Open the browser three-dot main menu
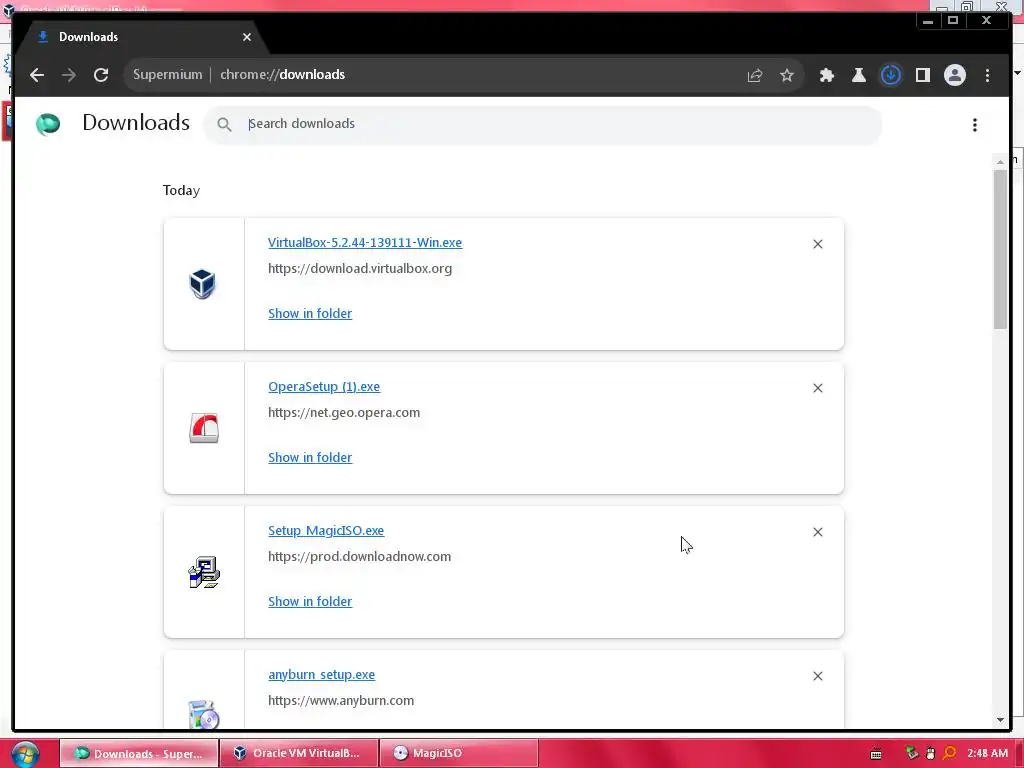The height and width of the screenshot is (768, 1024). 987,75
